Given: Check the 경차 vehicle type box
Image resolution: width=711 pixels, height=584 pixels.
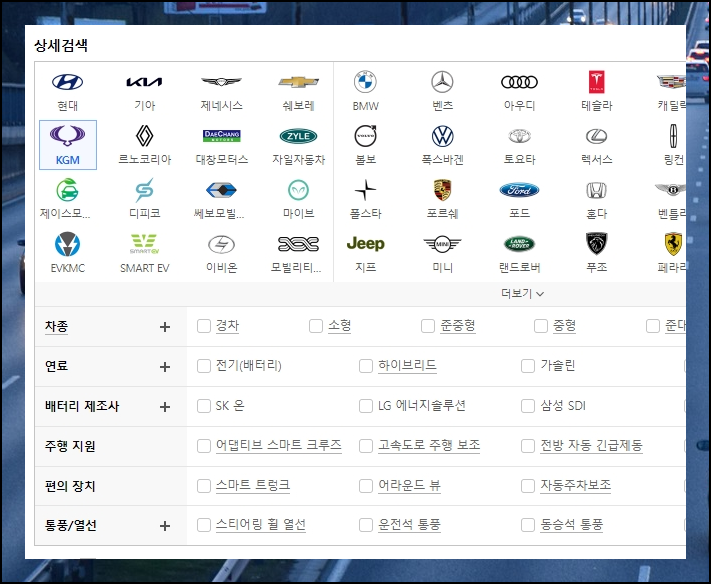Looking at the screenshot, I should coord(204,326).
